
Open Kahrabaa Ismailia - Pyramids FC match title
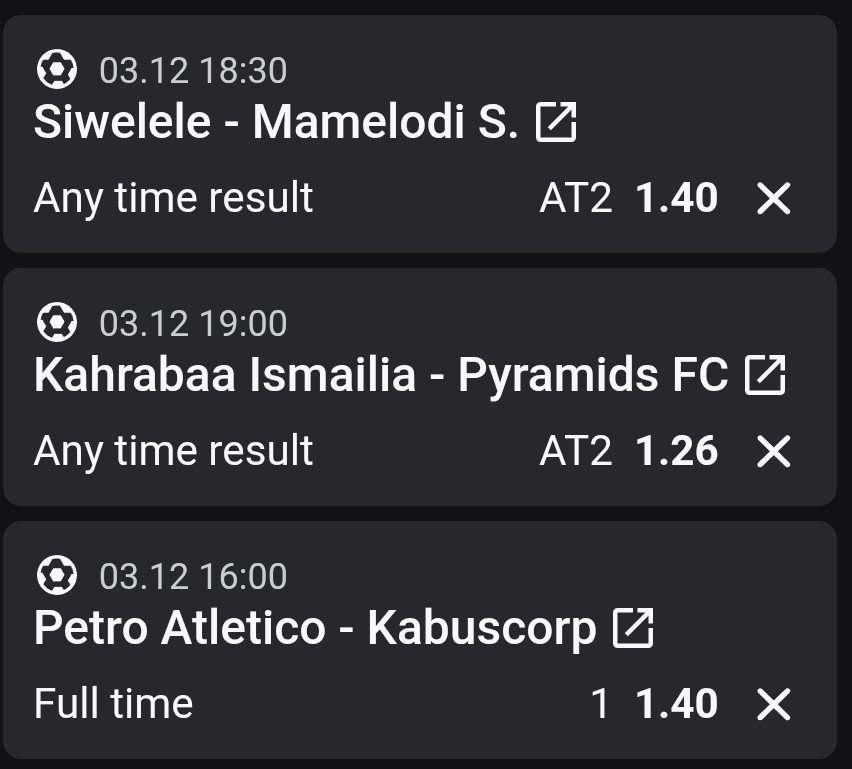(x=380, y=376)
